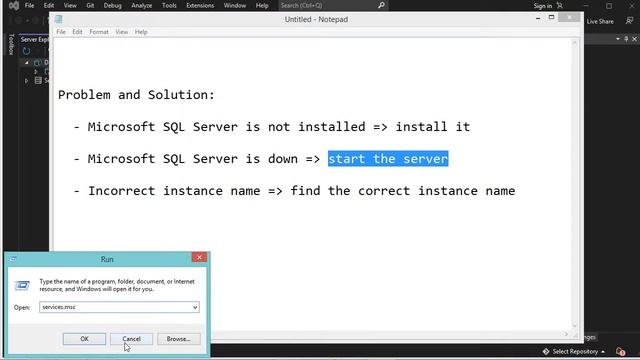Click the search magnifier icon in Visual Studio
Viewport: 640px width, 360px height.
pos(381,5)
